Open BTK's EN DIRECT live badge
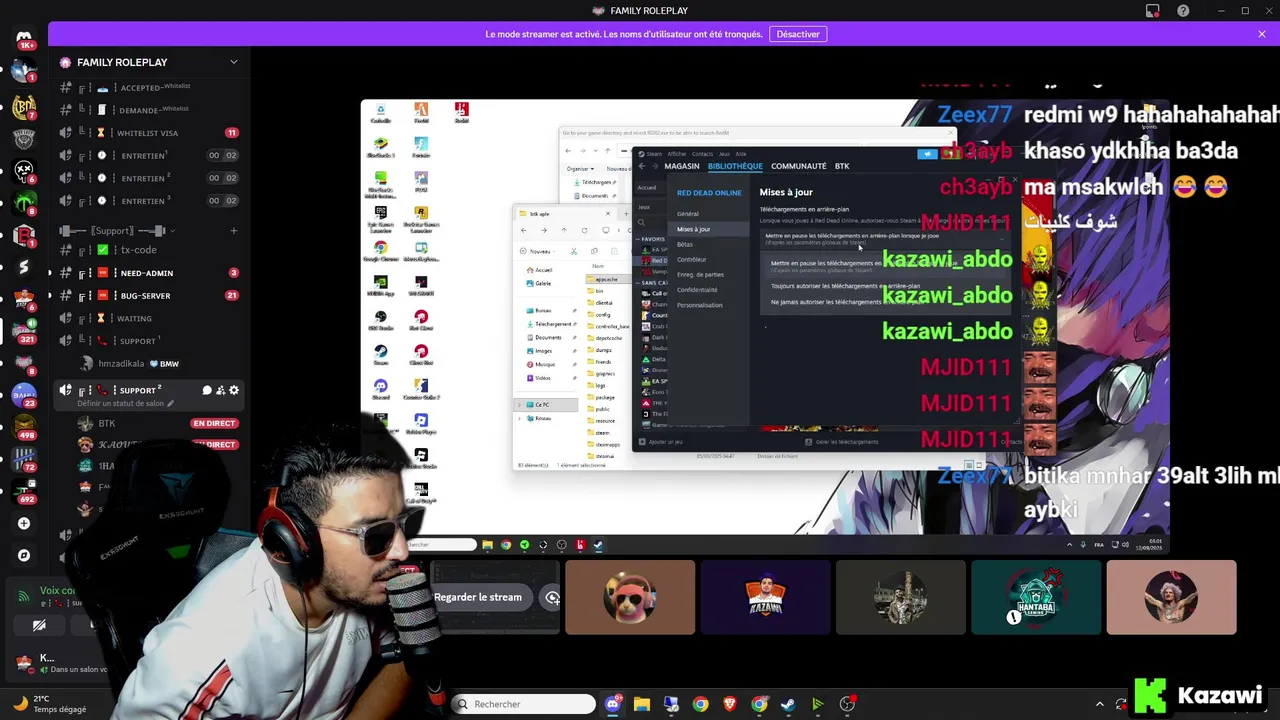This screenshot has height=720, width=1280. tap(214, 424)
